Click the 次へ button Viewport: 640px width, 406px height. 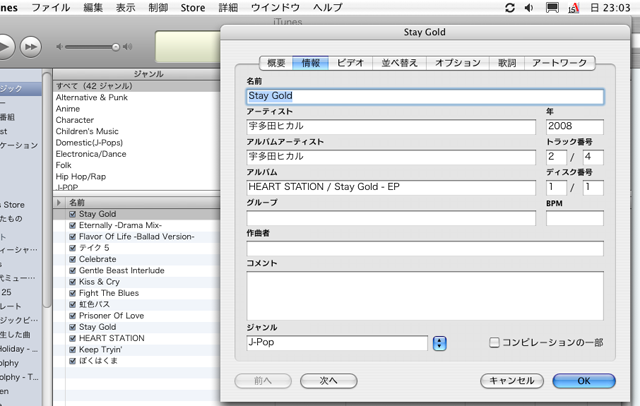pyautogui.click(x=329, y=381)
